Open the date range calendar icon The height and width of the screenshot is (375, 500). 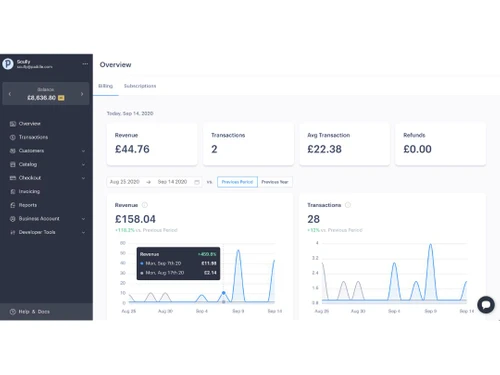tap(197, 182)
